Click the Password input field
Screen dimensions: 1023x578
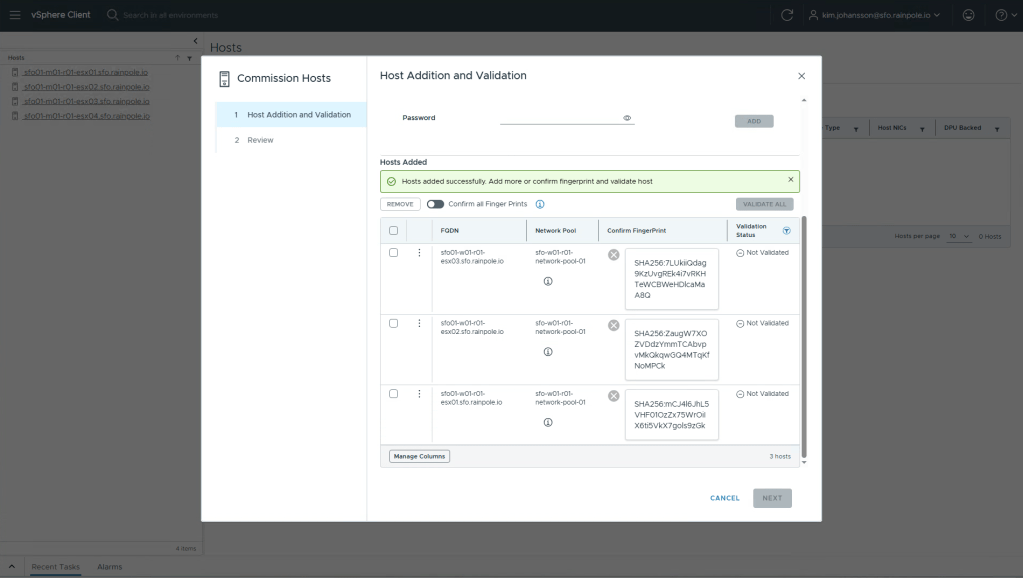point(560,117)
